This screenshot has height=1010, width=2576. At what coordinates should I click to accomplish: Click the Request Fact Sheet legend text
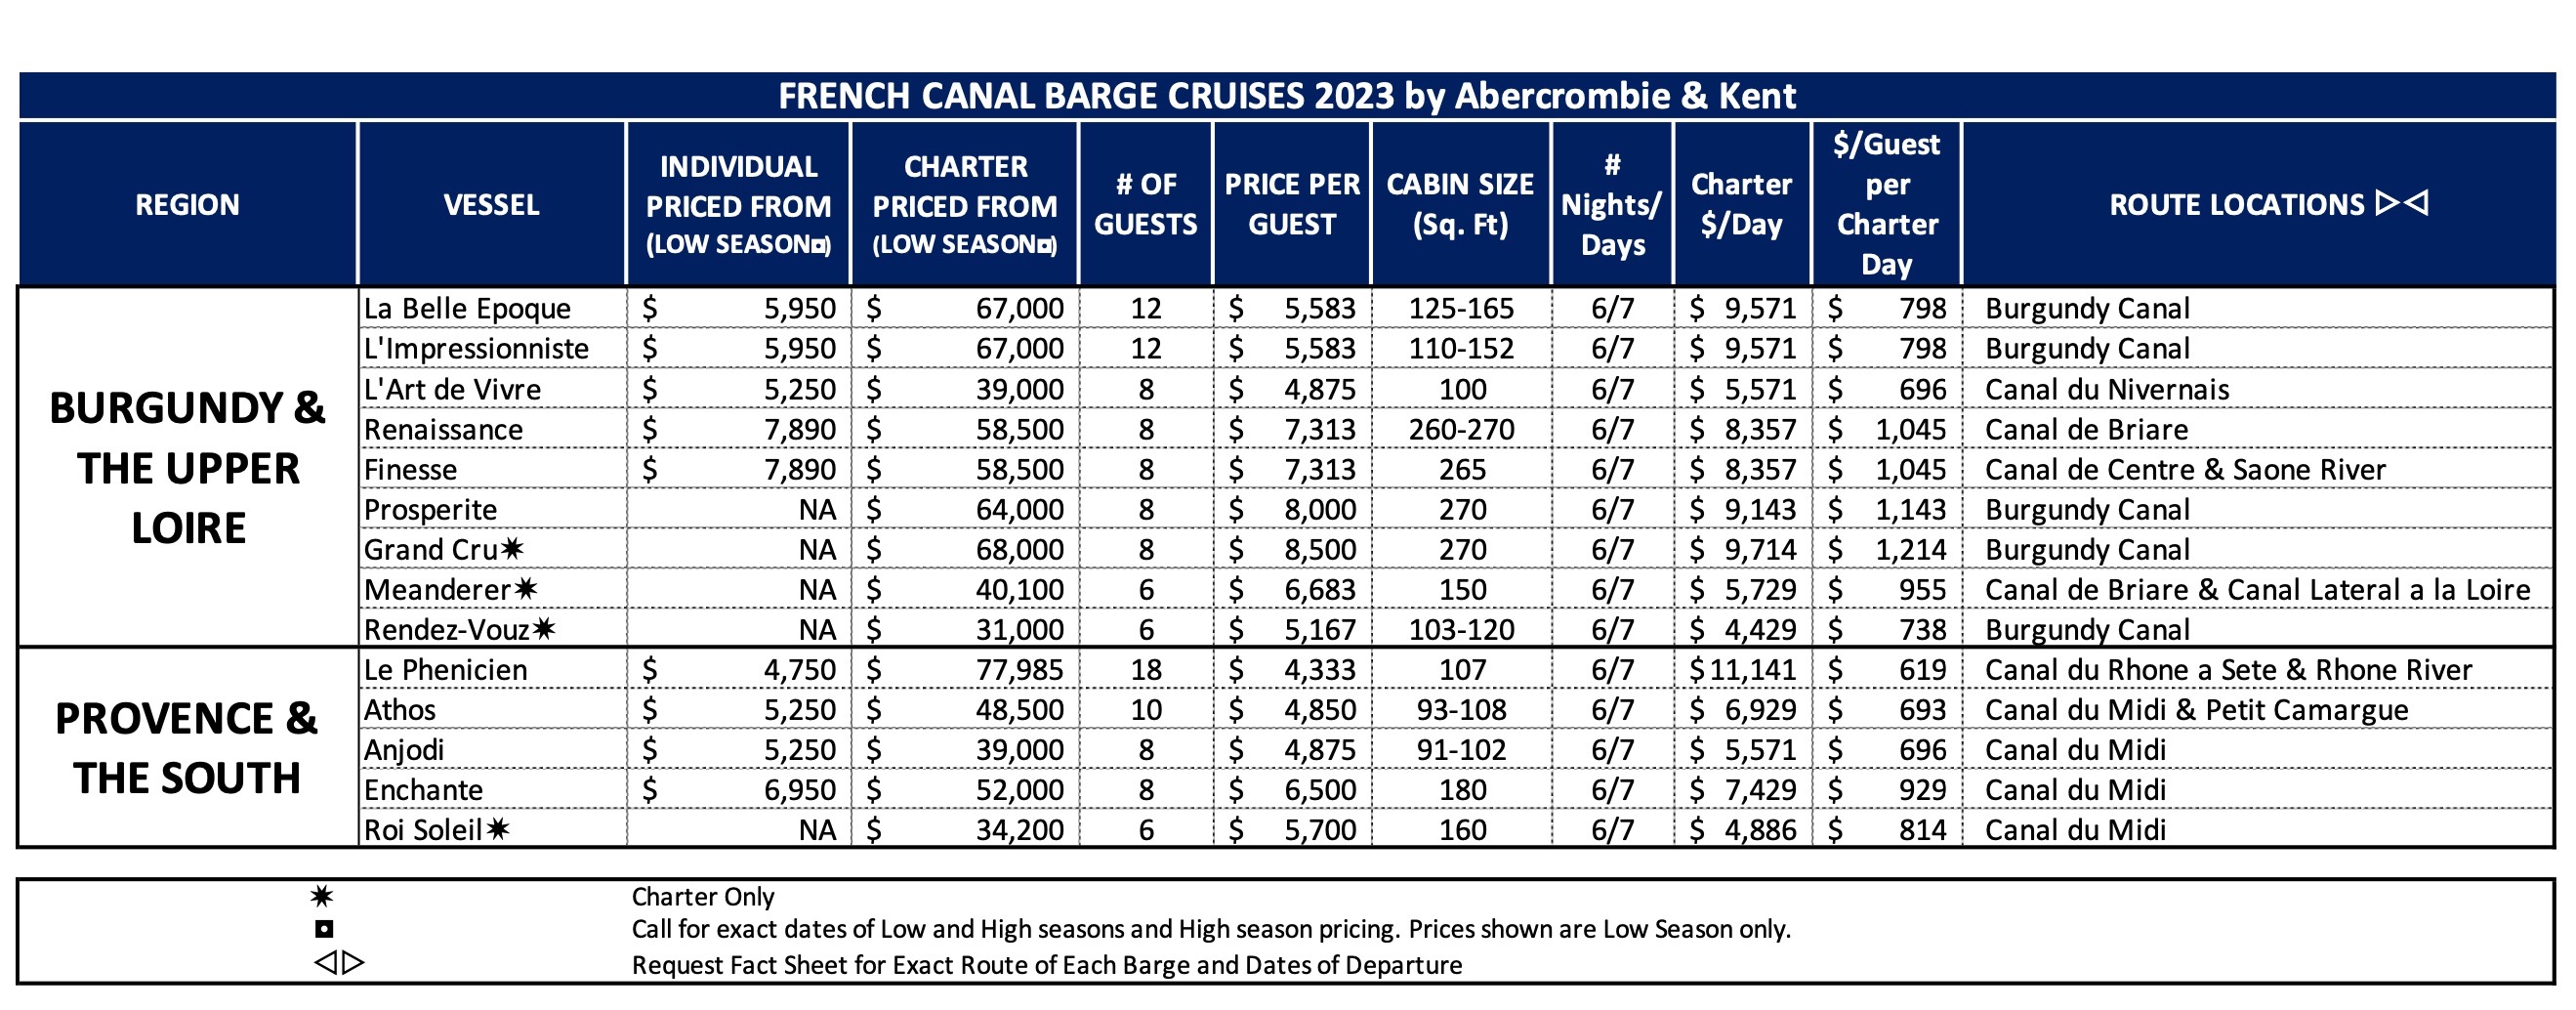point(1046,964)
